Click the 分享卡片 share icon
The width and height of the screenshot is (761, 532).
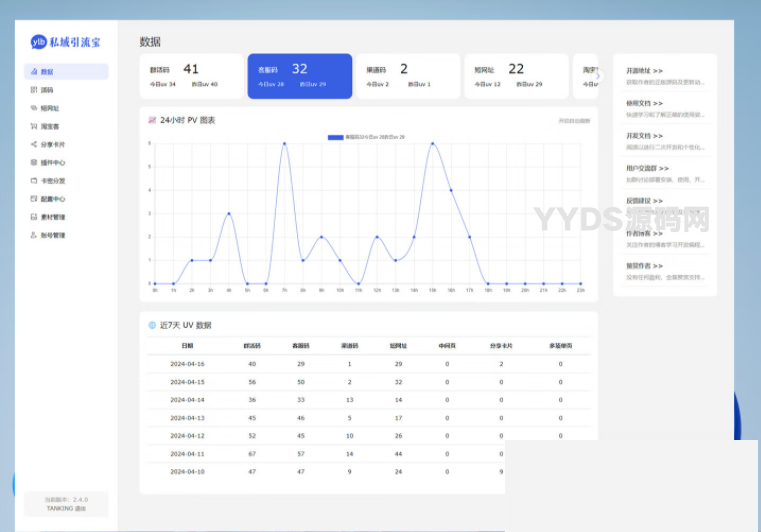point(34,145)
